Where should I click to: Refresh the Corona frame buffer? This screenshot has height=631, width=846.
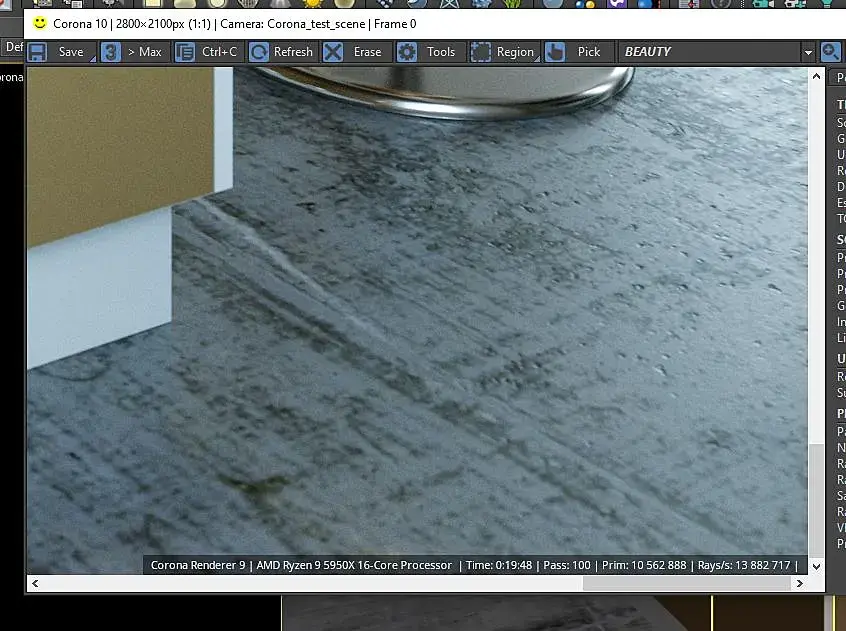coord(283,52)
